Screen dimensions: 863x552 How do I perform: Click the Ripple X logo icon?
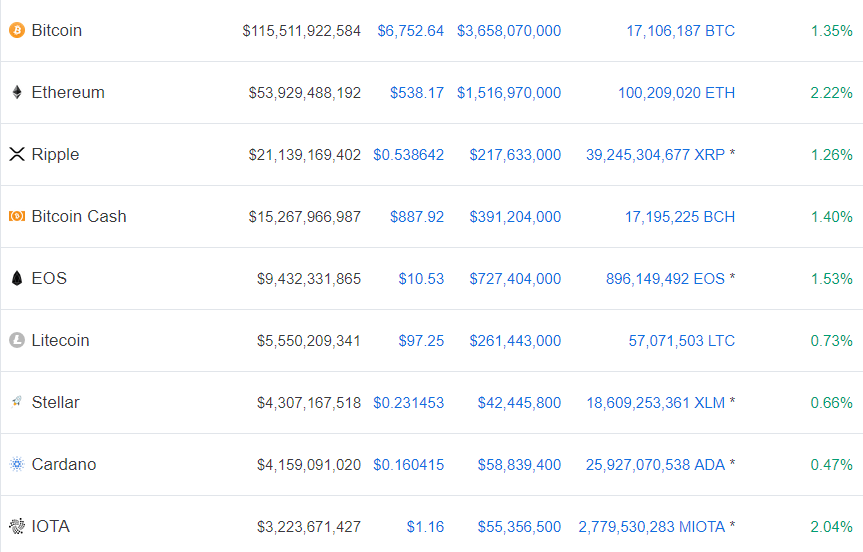click(17, 155)
